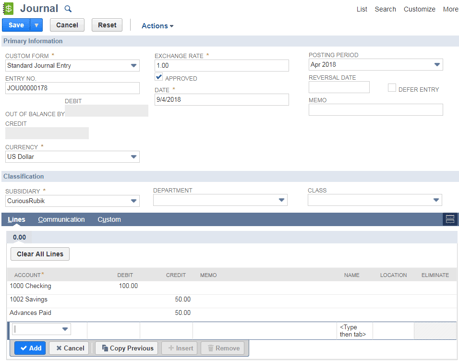Click the Remove line trash button
The image size is (459, 361).
point(224,348)
